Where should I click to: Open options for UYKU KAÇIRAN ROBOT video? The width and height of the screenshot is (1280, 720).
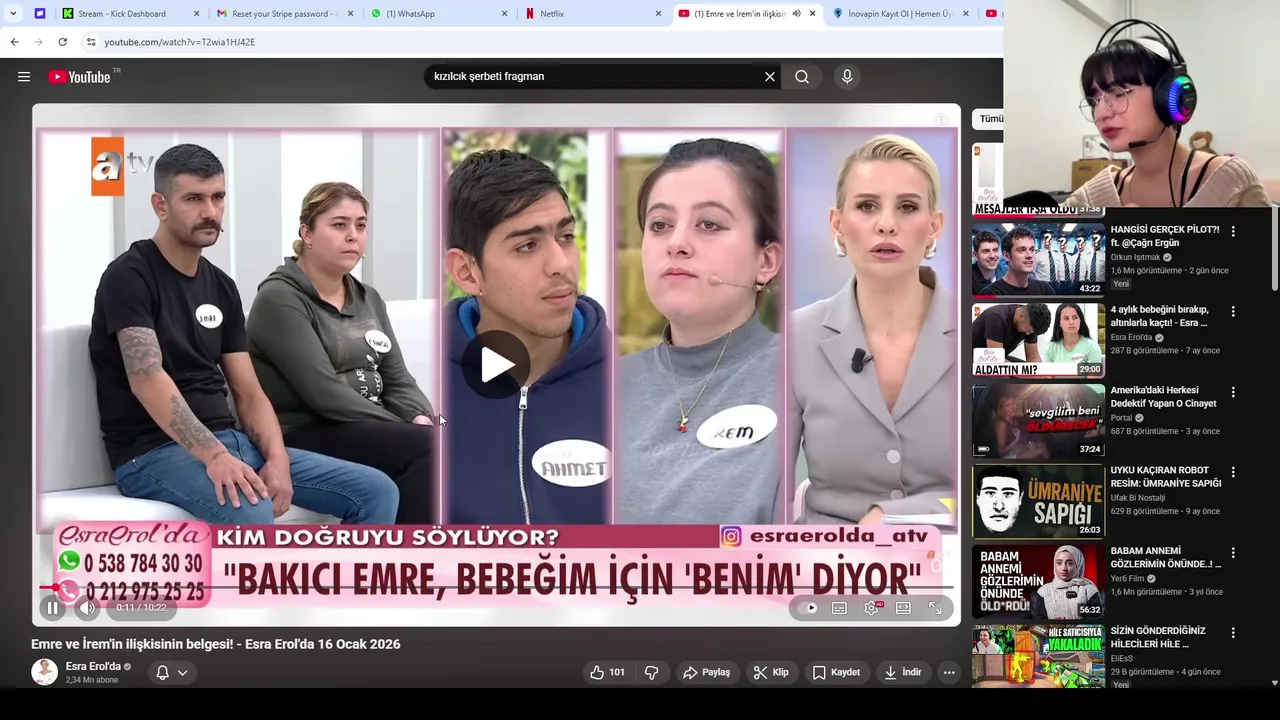(1233, 472)
